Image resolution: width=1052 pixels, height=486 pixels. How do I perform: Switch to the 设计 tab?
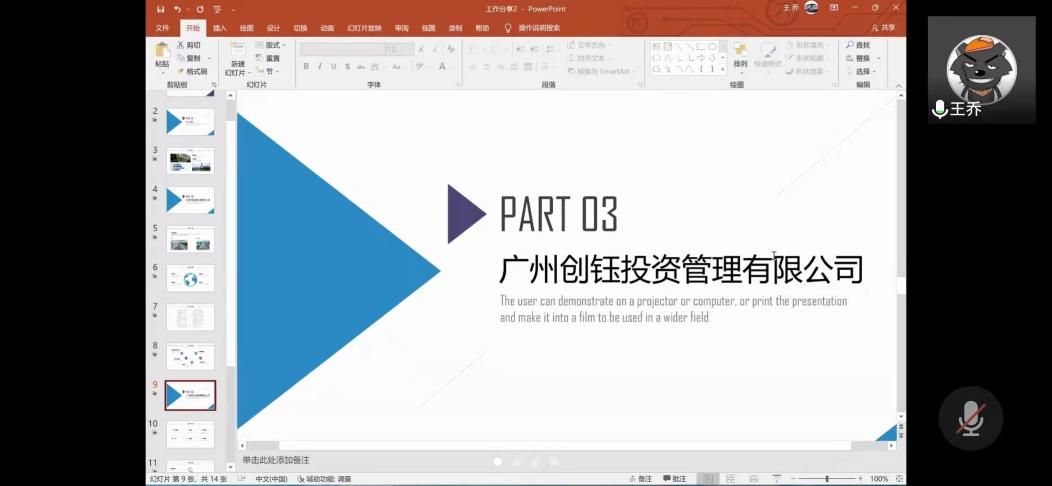point(273,28)
